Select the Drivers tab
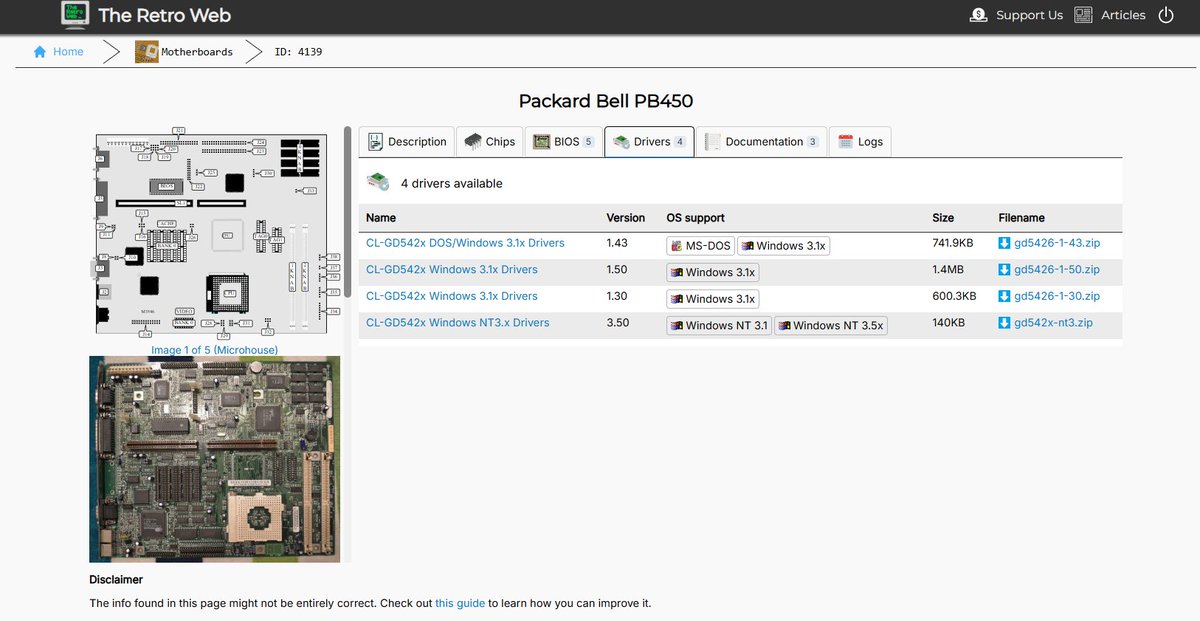The height and width of the screenshot is (621, 1200). pyautogui.click(x=649, y=142)
